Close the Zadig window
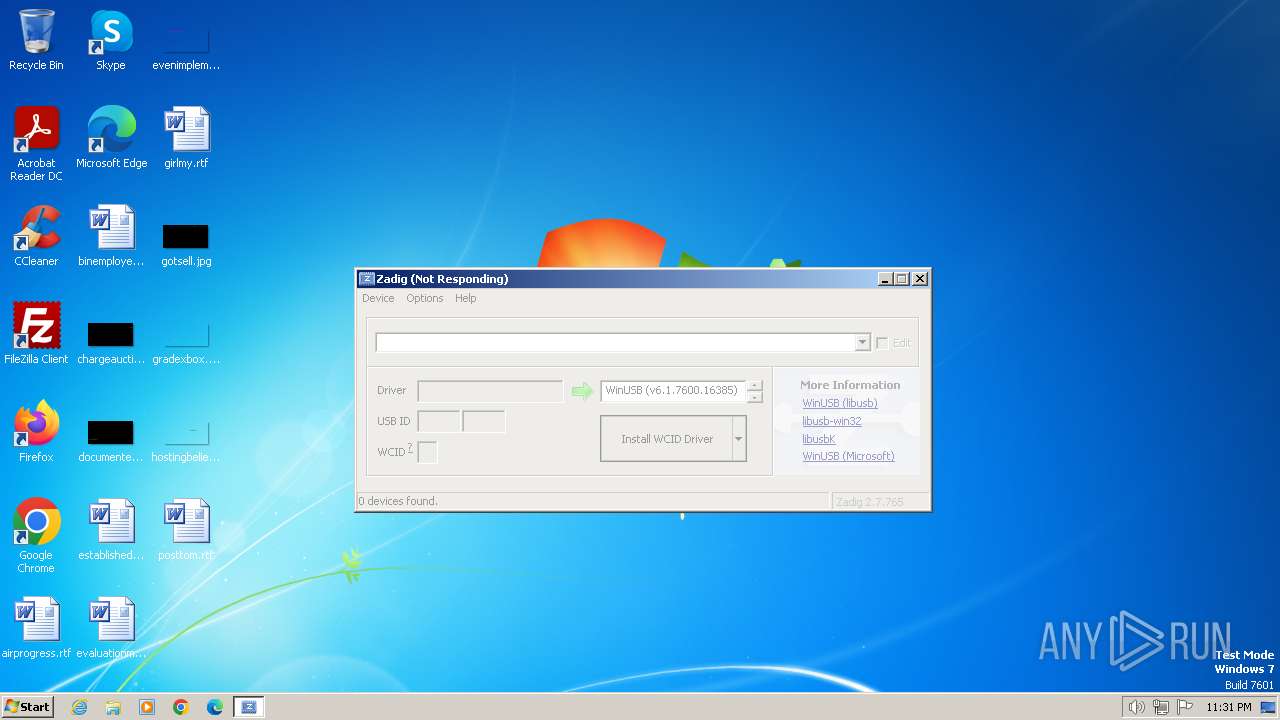This screenshot has height=720, width=1280. [x=920, y=279]
